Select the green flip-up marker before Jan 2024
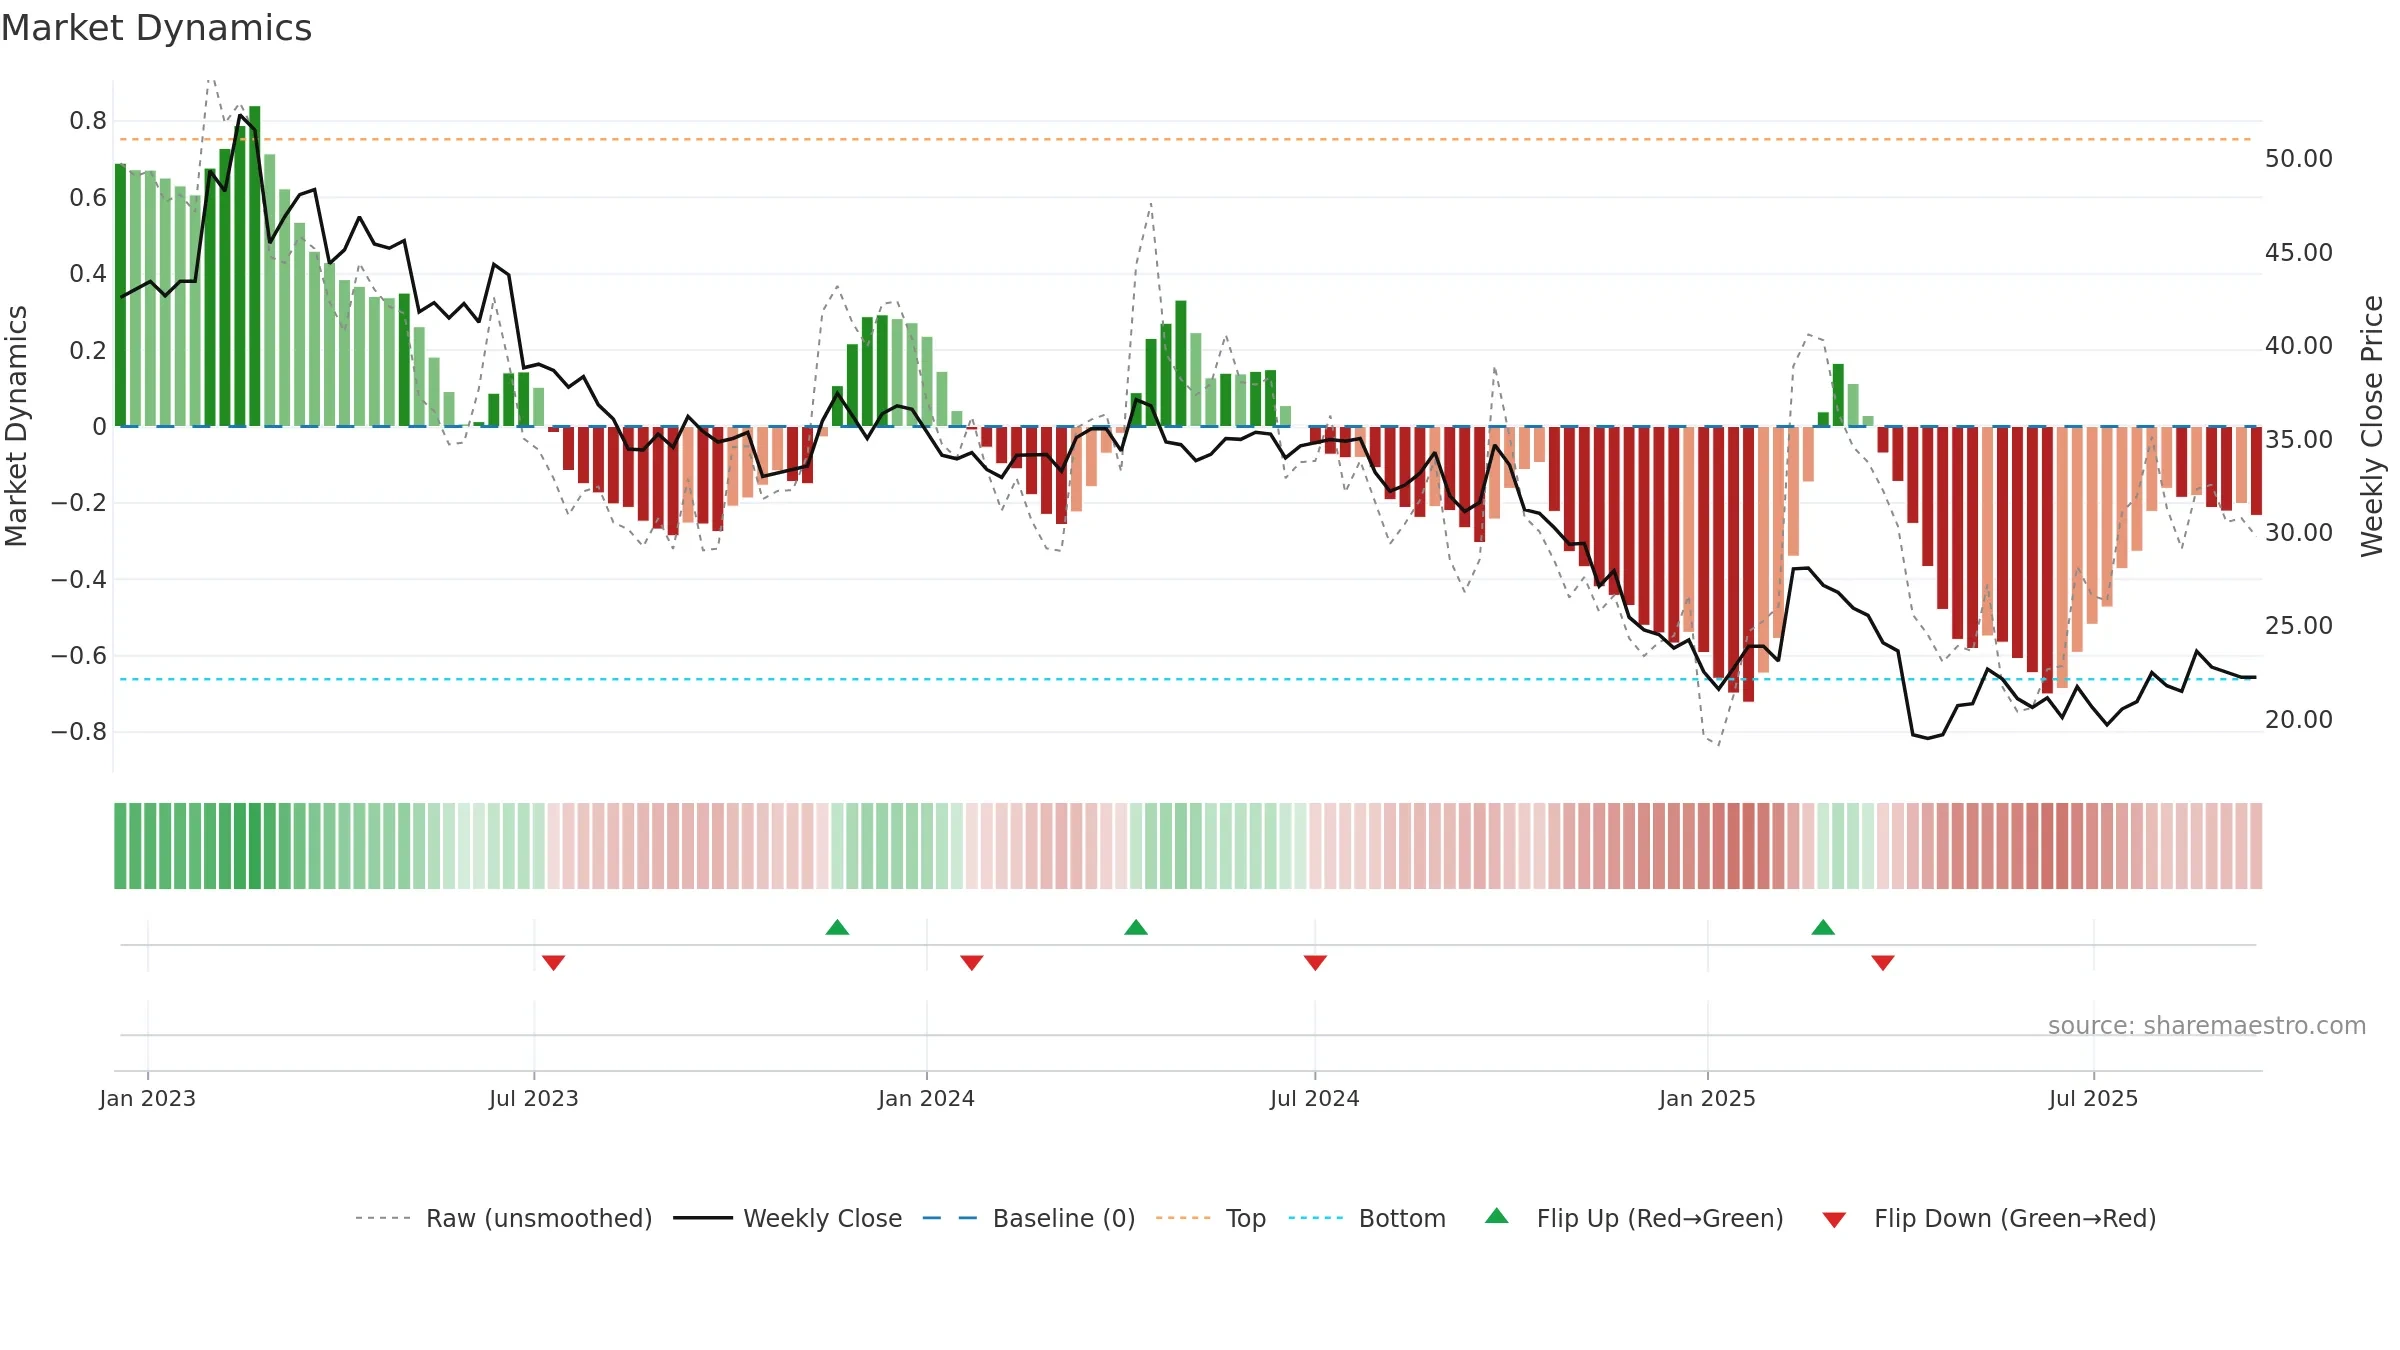The image size is (2400, 1350). tap(838, 927)
